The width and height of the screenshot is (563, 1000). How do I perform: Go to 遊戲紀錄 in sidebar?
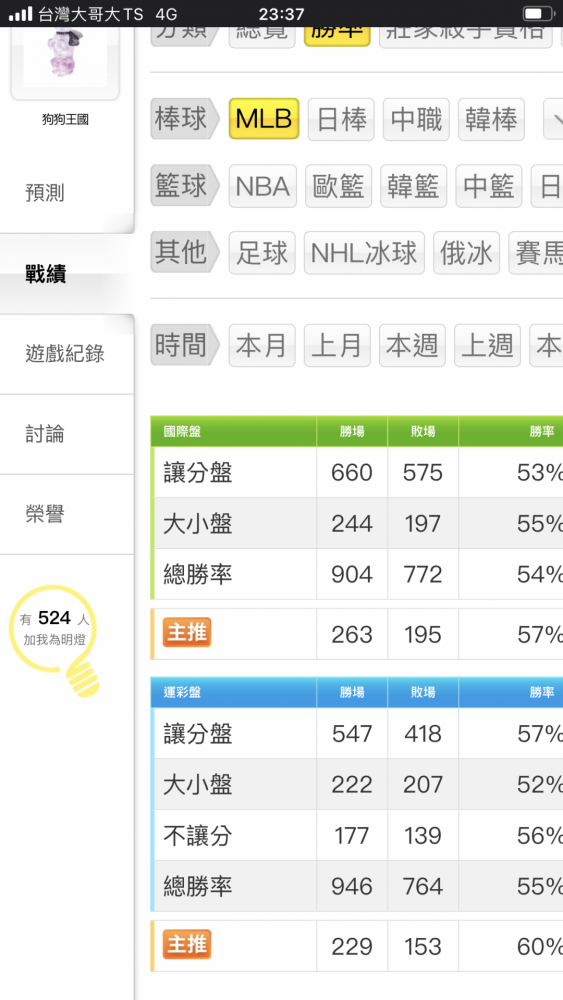(66, 354)
